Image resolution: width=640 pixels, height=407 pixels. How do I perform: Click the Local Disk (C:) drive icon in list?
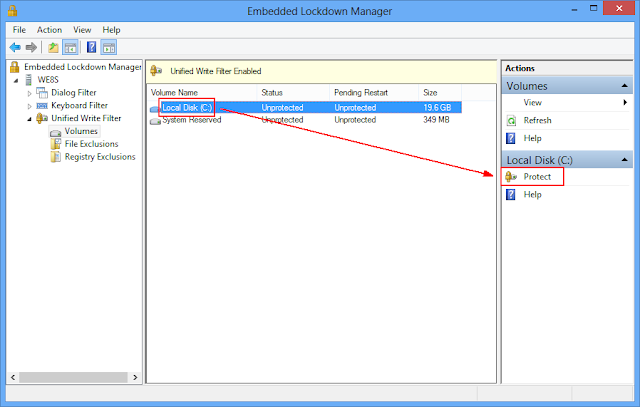155,109
